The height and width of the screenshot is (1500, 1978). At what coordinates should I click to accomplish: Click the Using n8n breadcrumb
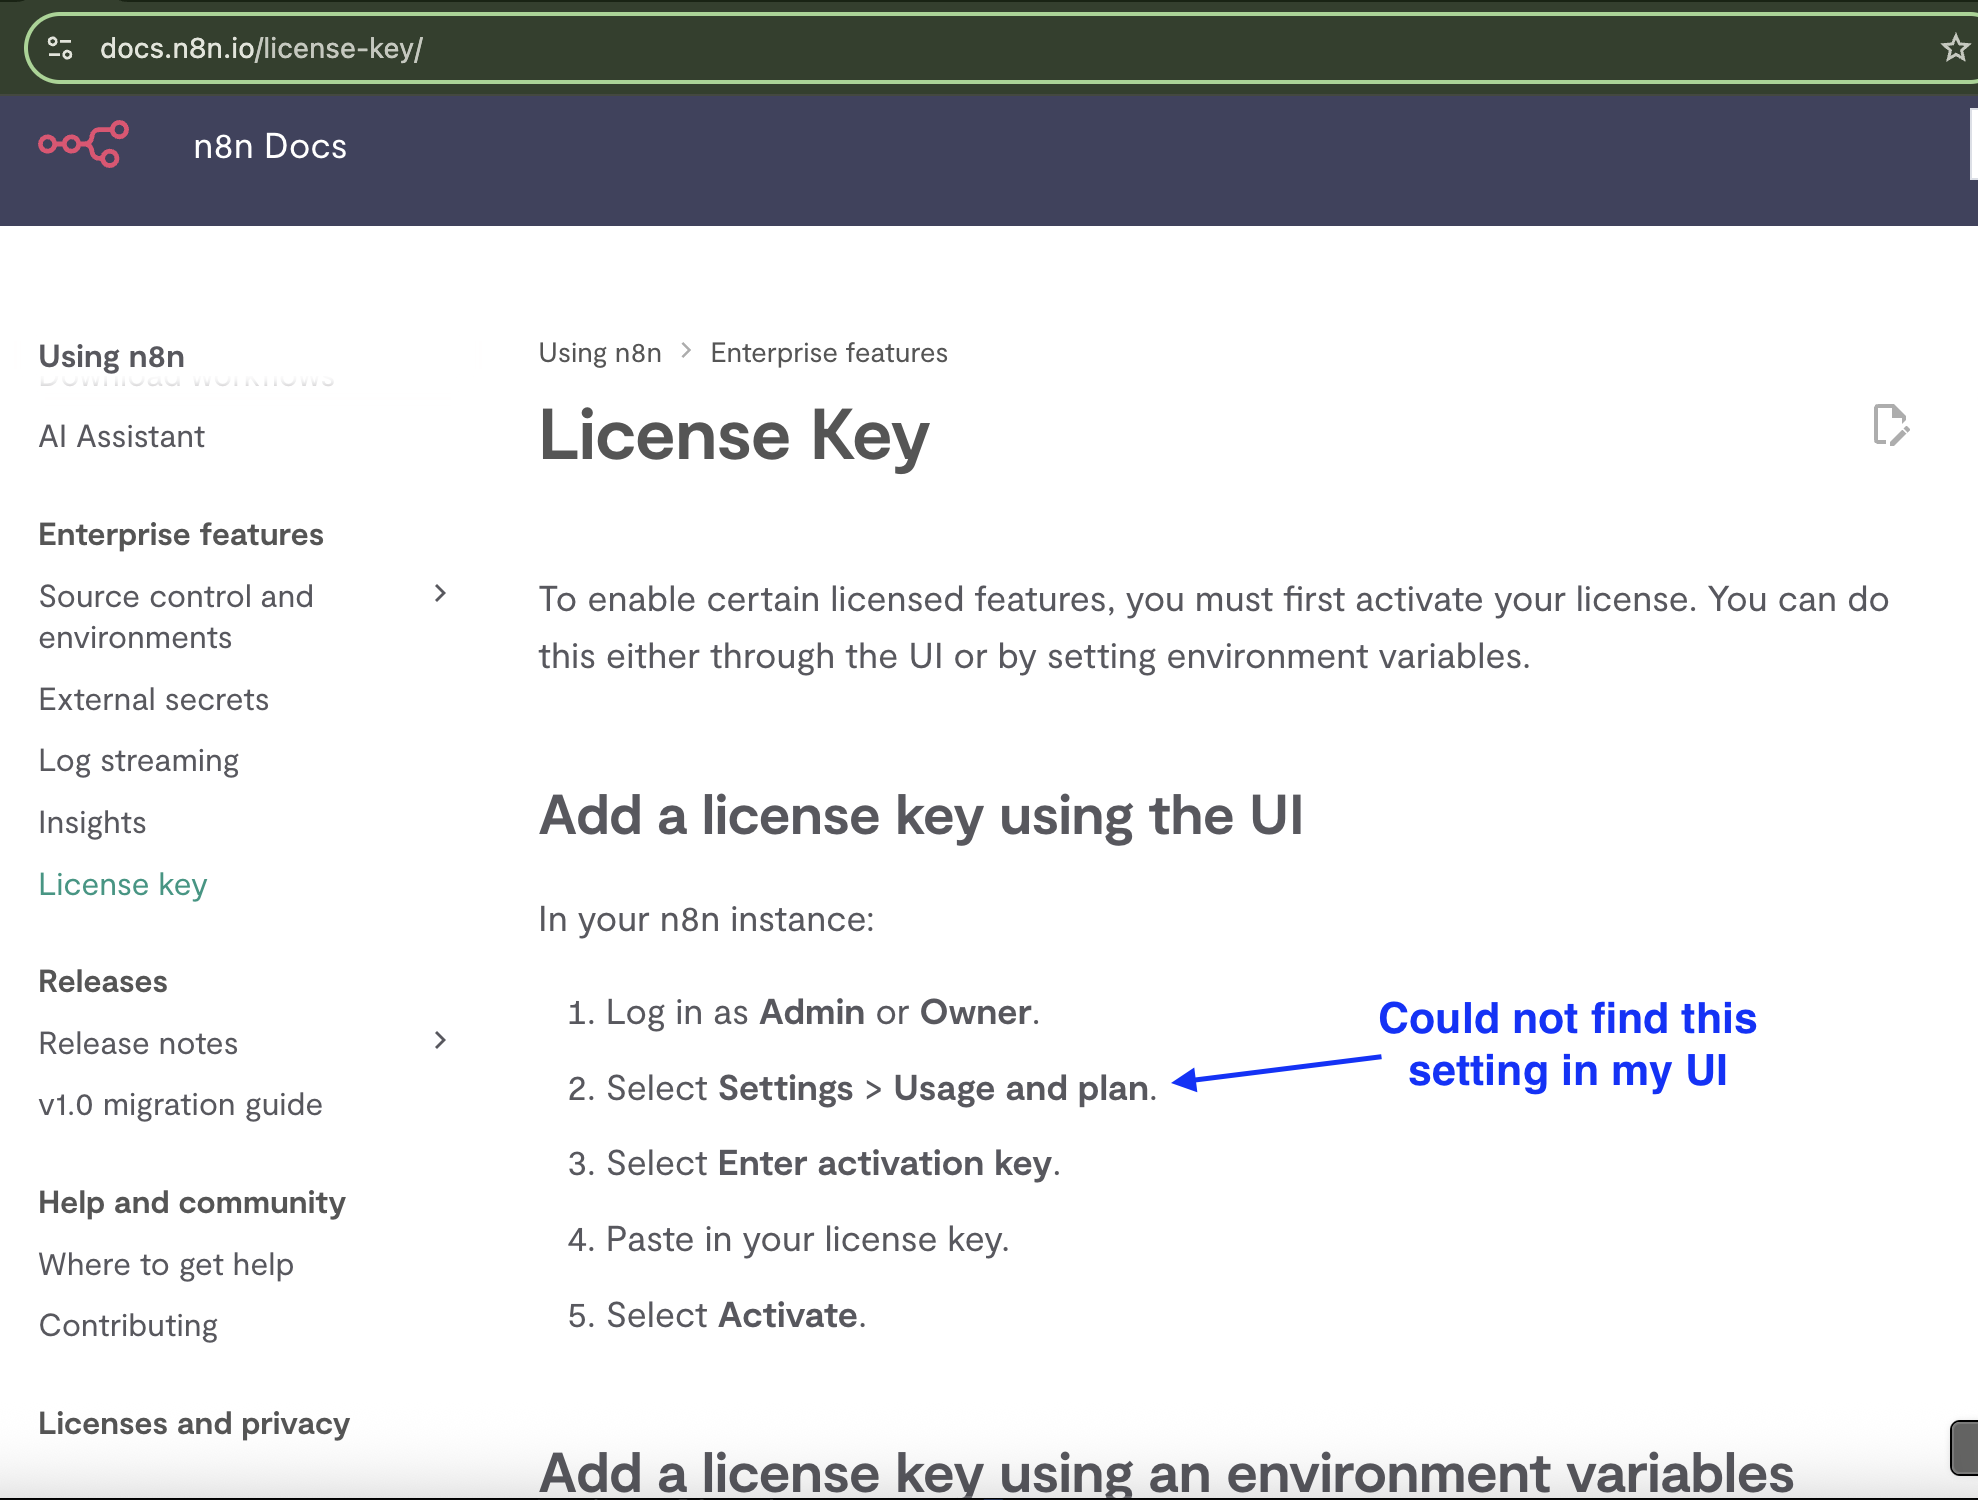[600, 353]
